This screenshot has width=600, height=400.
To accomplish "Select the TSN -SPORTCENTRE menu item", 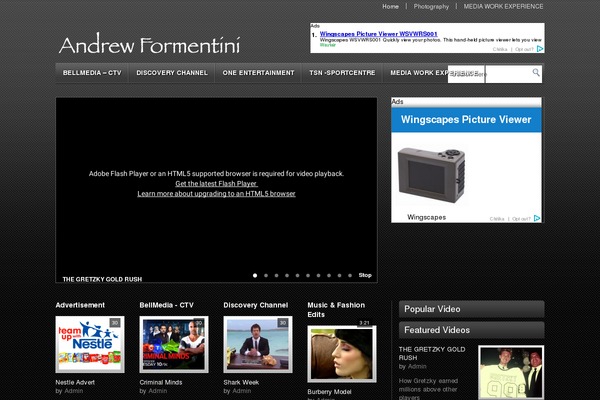I will [342, 73].
